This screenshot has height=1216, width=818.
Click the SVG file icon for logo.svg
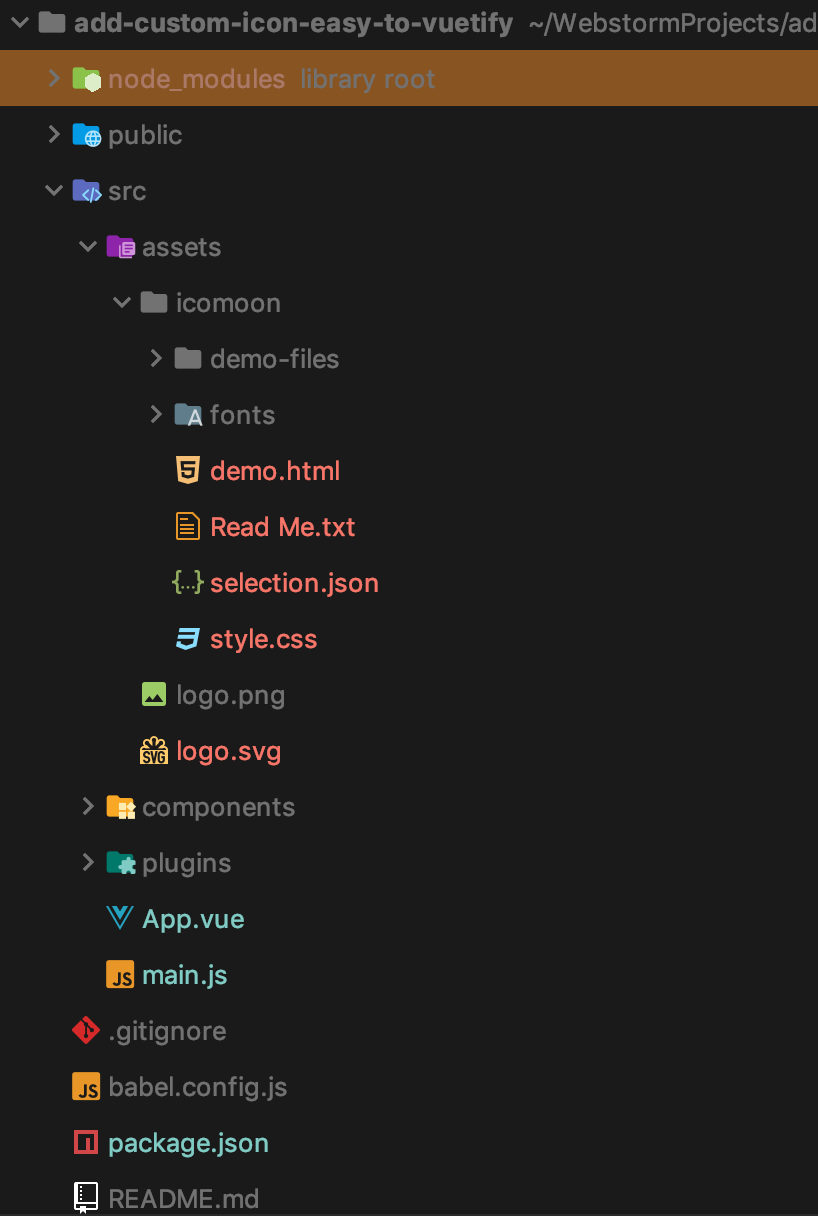tap(154, 751)
